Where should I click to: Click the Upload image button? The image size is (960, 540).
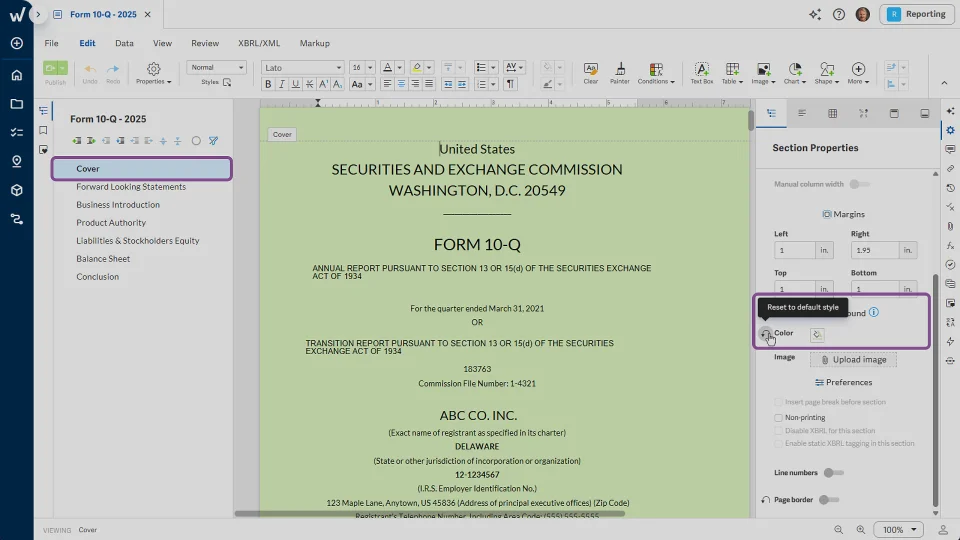click(853, 359)
